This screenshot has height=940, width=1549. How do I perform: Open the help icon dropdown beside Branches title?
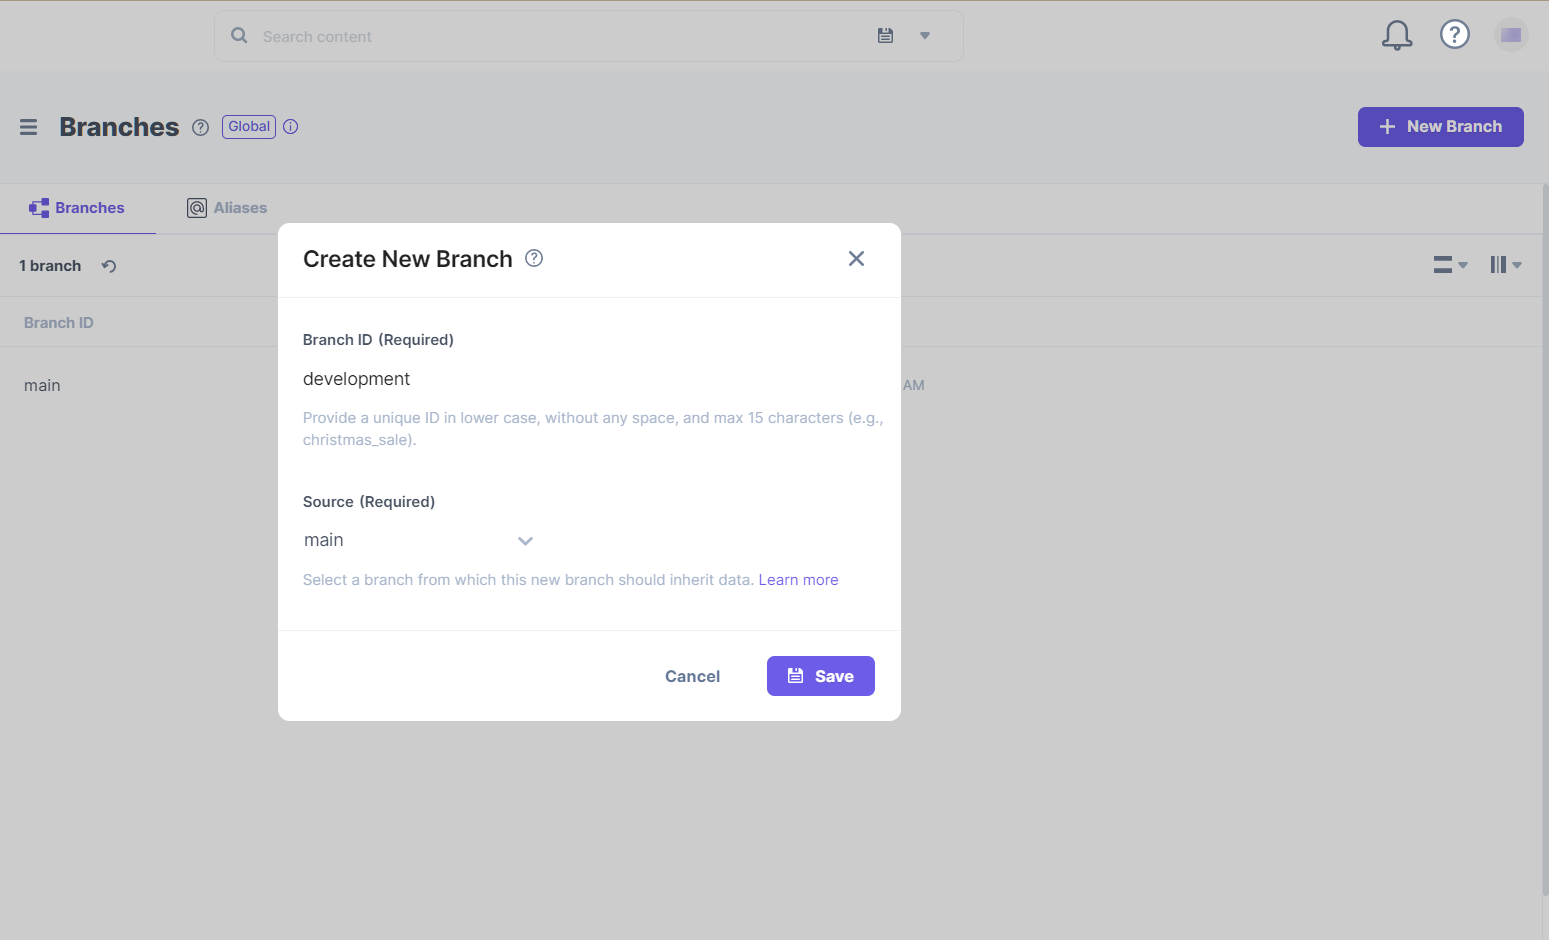tap(200, 127)
